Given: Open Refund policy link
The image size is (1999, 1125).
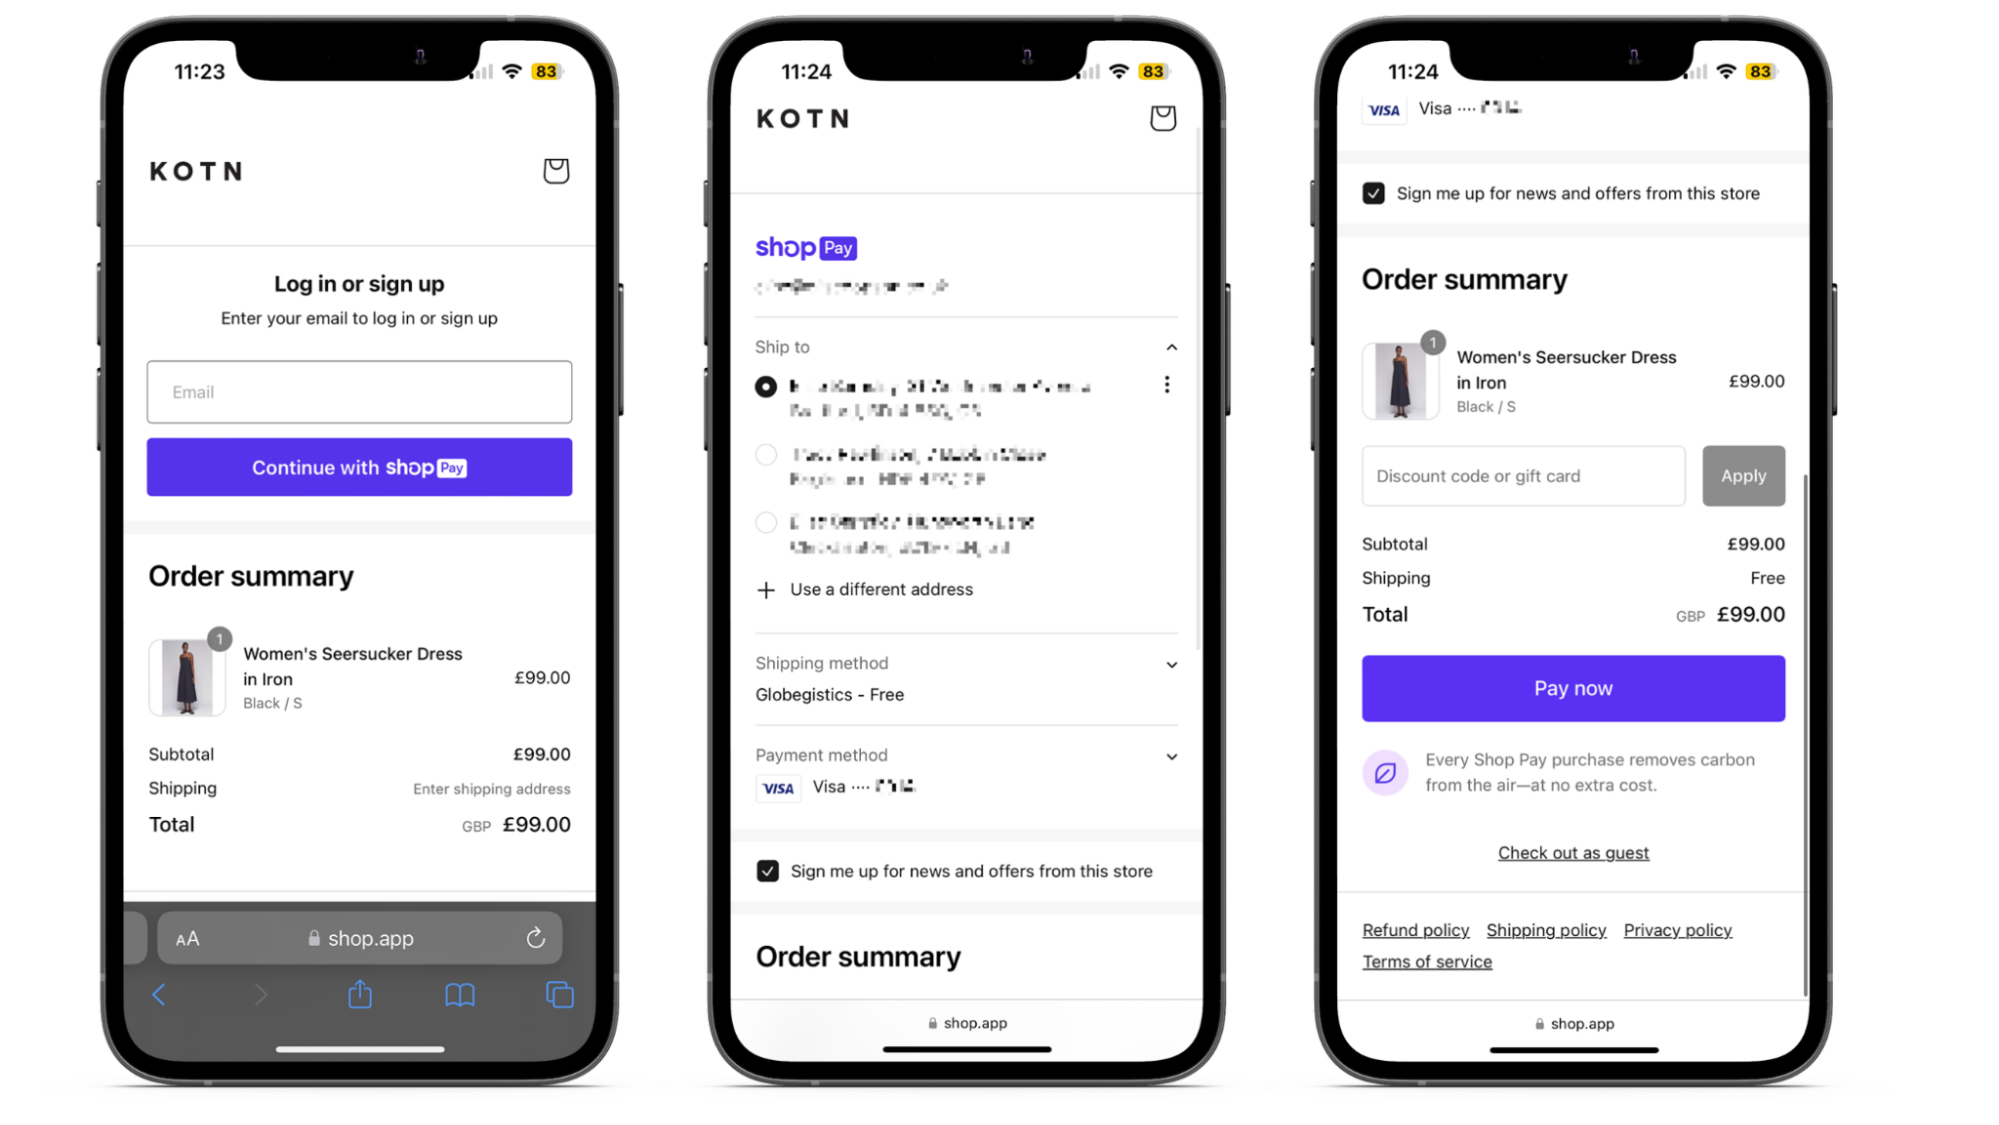Looking at the screenshot, I should click(1416, 930).
